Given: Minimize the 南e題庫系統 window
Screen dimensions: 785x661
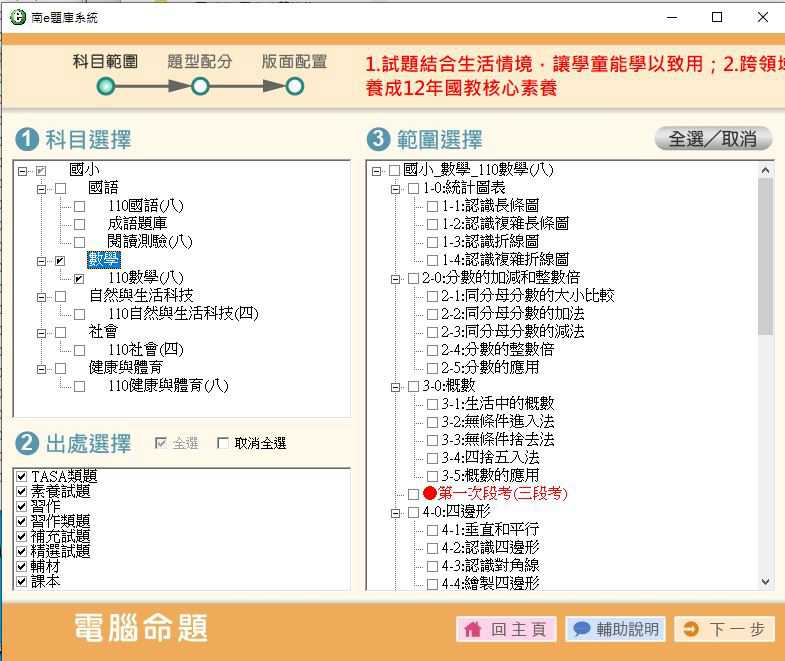Looking at the screenshot, I should [x=672, y=17].
